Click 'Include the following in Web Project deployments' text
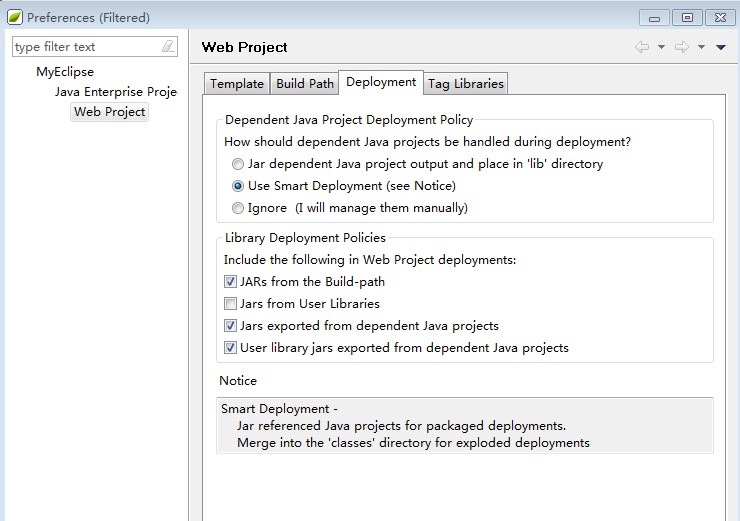 370,260
